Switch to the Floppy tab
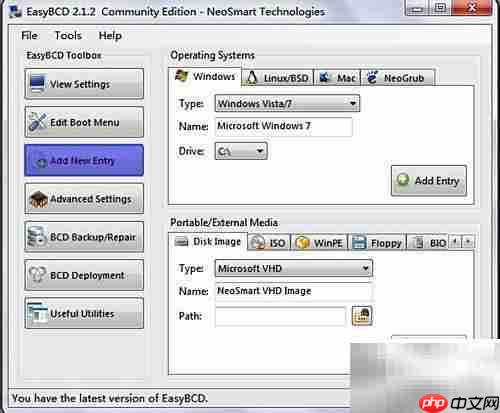Screen dimensions: 500x413 point(377,243)
